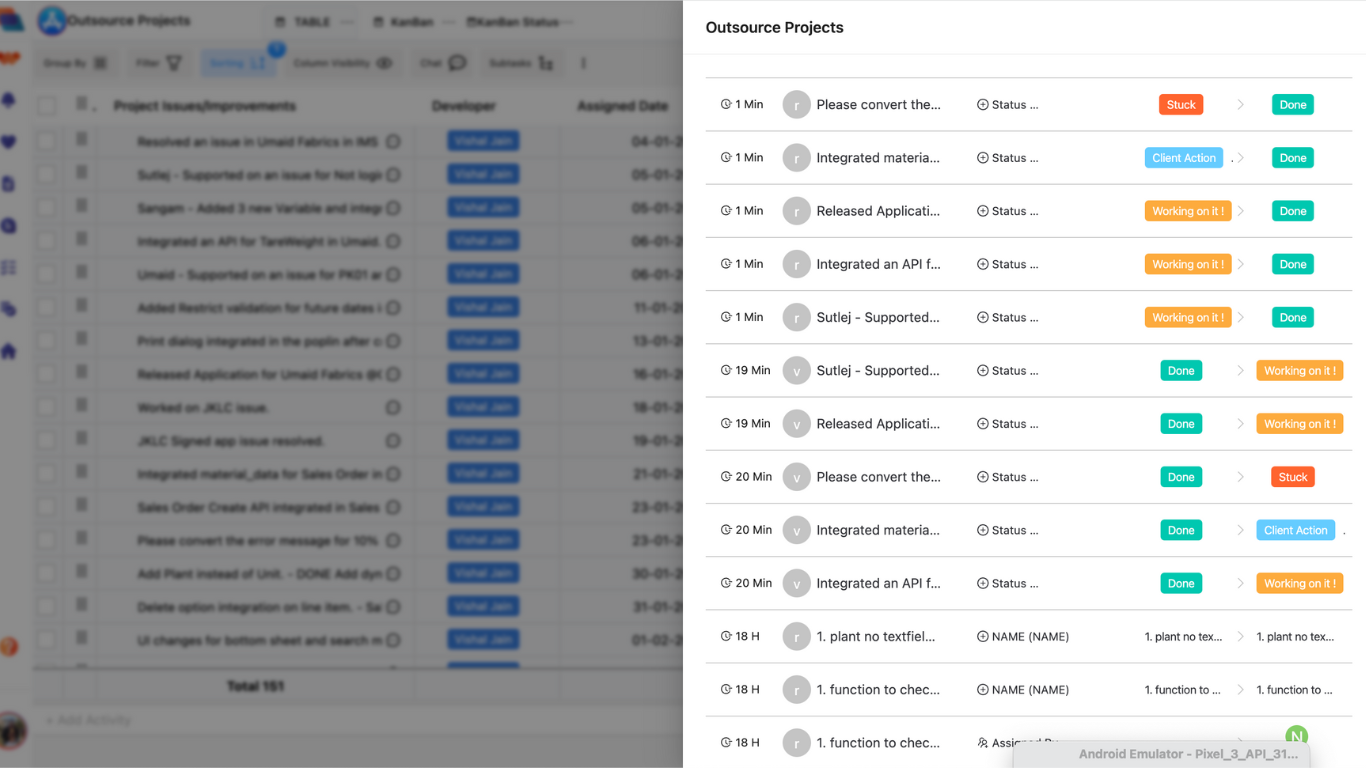Click Add Activity at table bottom
Viewport: 1366px width, 768px height.
[x=88, y=720]
